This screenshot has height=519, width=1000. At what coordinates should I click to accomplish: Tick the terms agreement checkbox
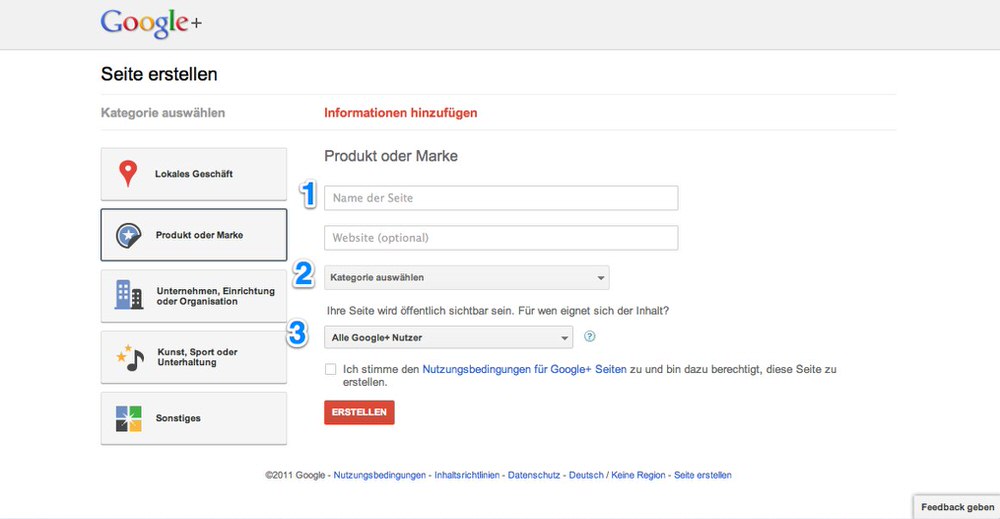[x=330, y=369]
